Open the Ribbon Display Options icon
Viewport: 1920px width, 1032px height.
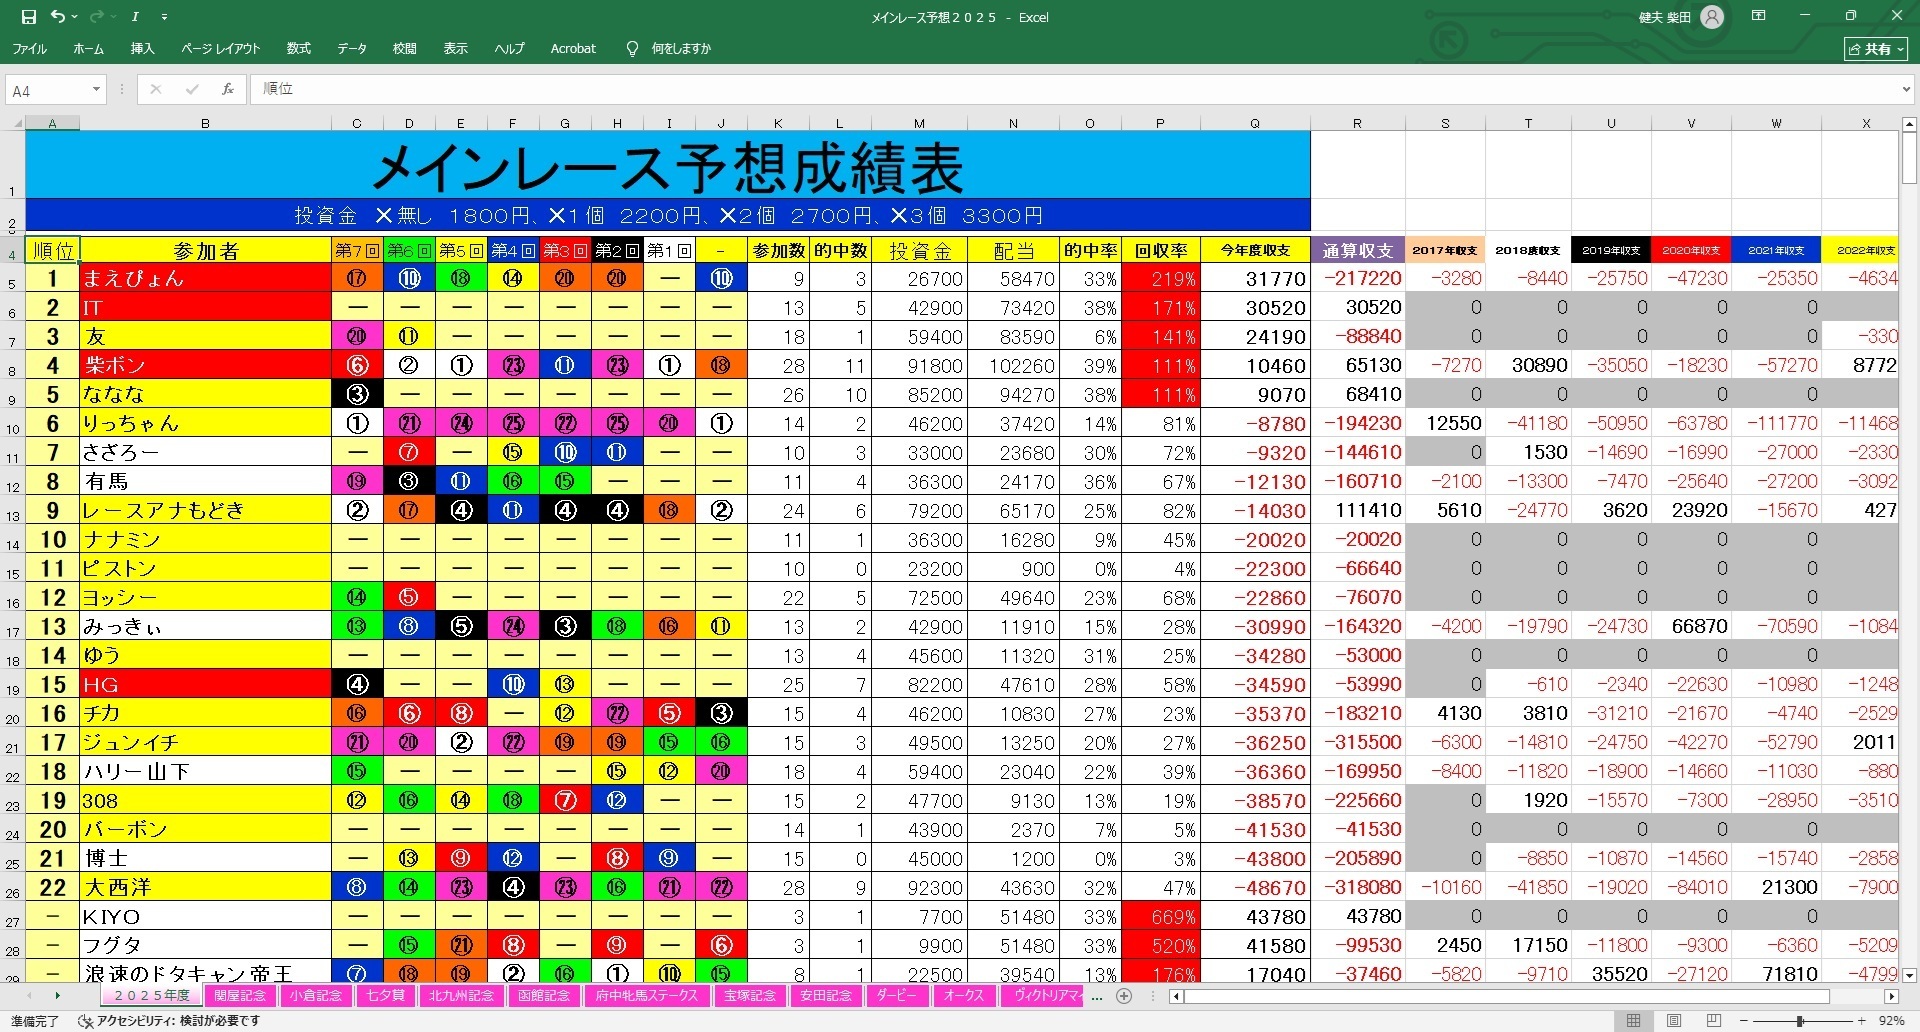click(x=1758, y=17)
